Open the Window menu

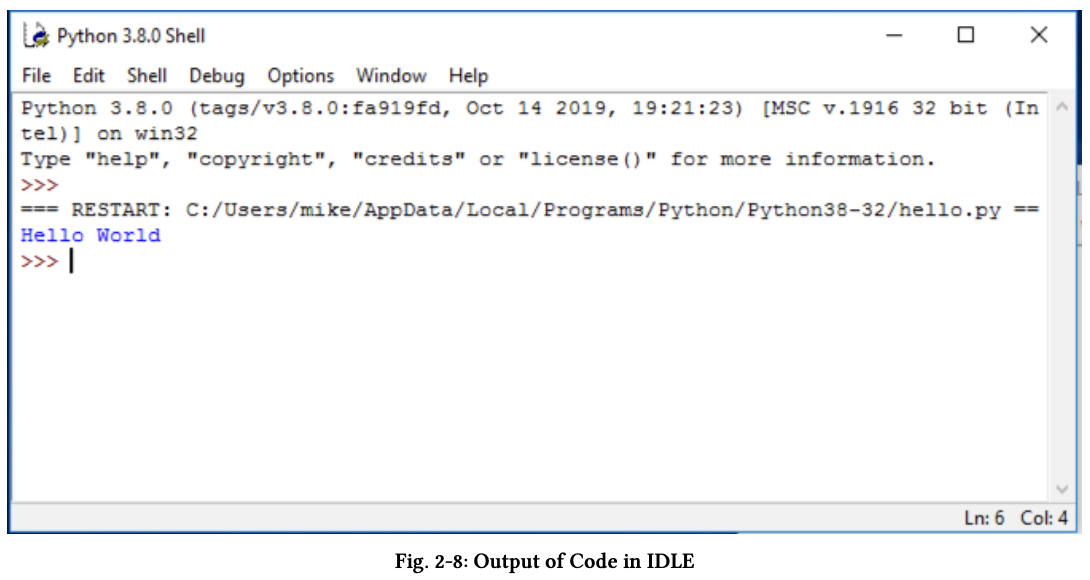(391, 76)
